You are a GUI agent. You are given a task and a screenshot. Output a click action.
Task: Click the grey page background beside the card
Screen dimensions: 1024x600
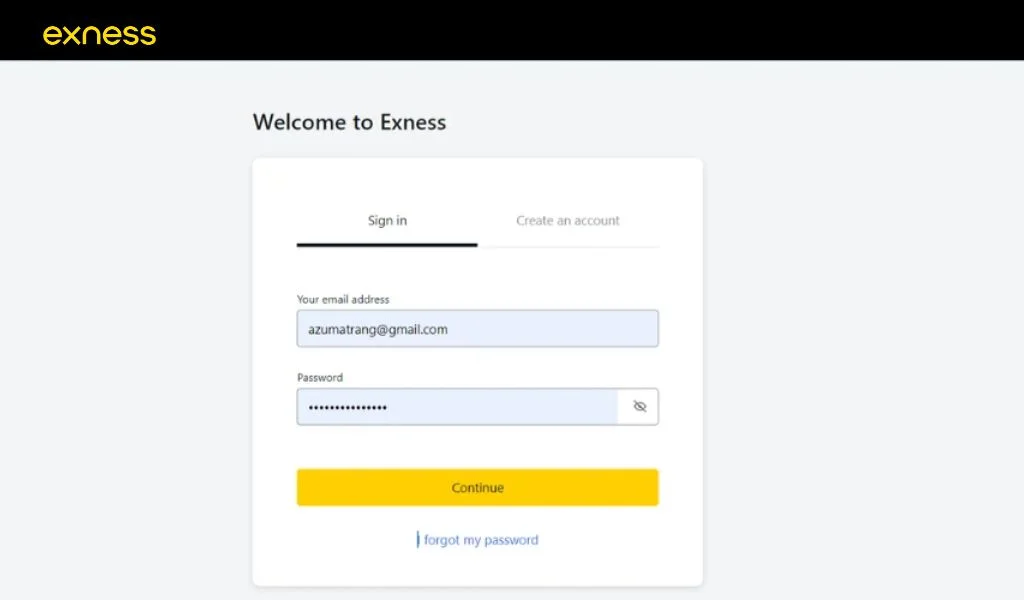[850, 350]
